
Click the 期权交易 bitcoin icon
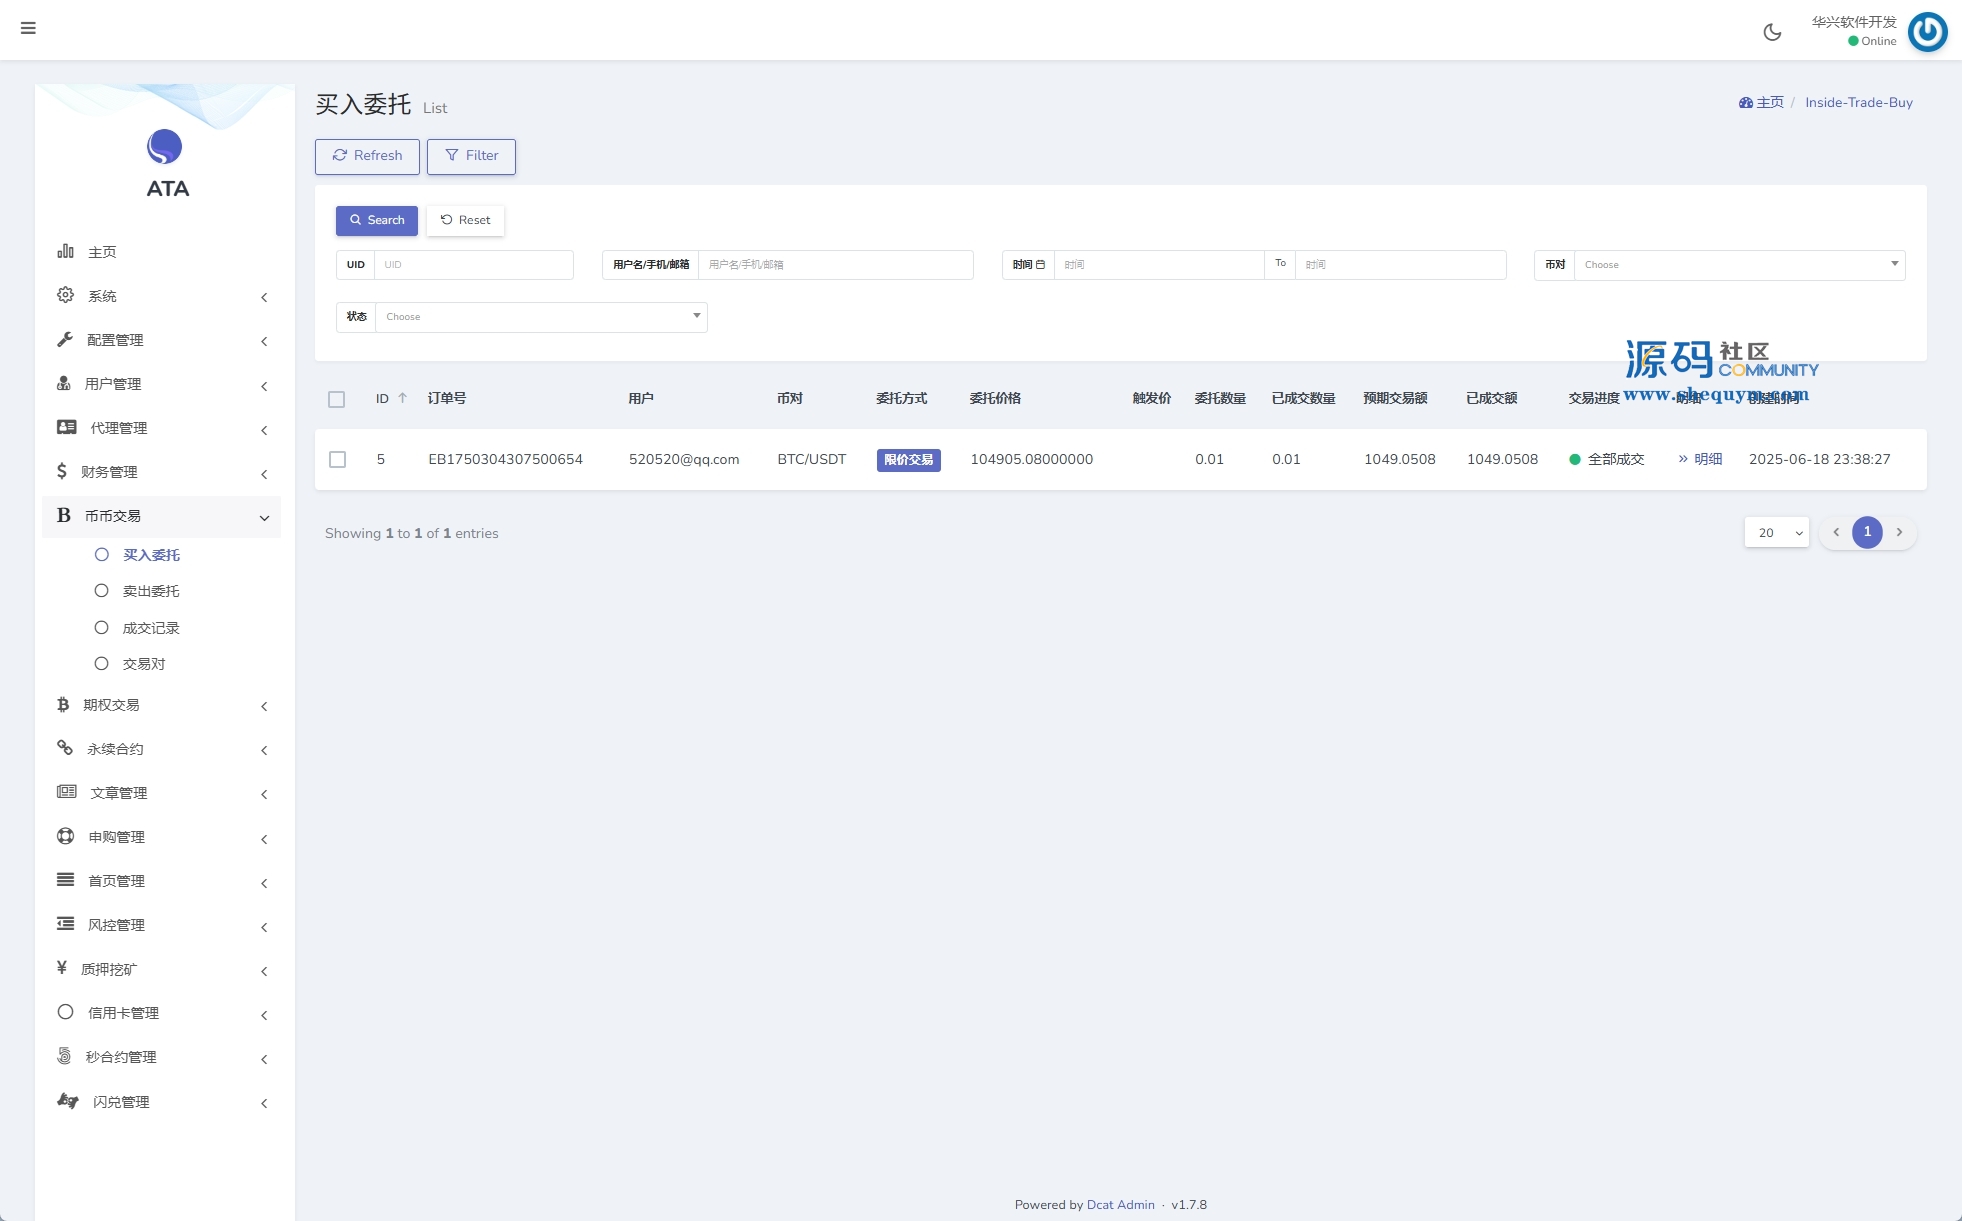click(63, 705)
